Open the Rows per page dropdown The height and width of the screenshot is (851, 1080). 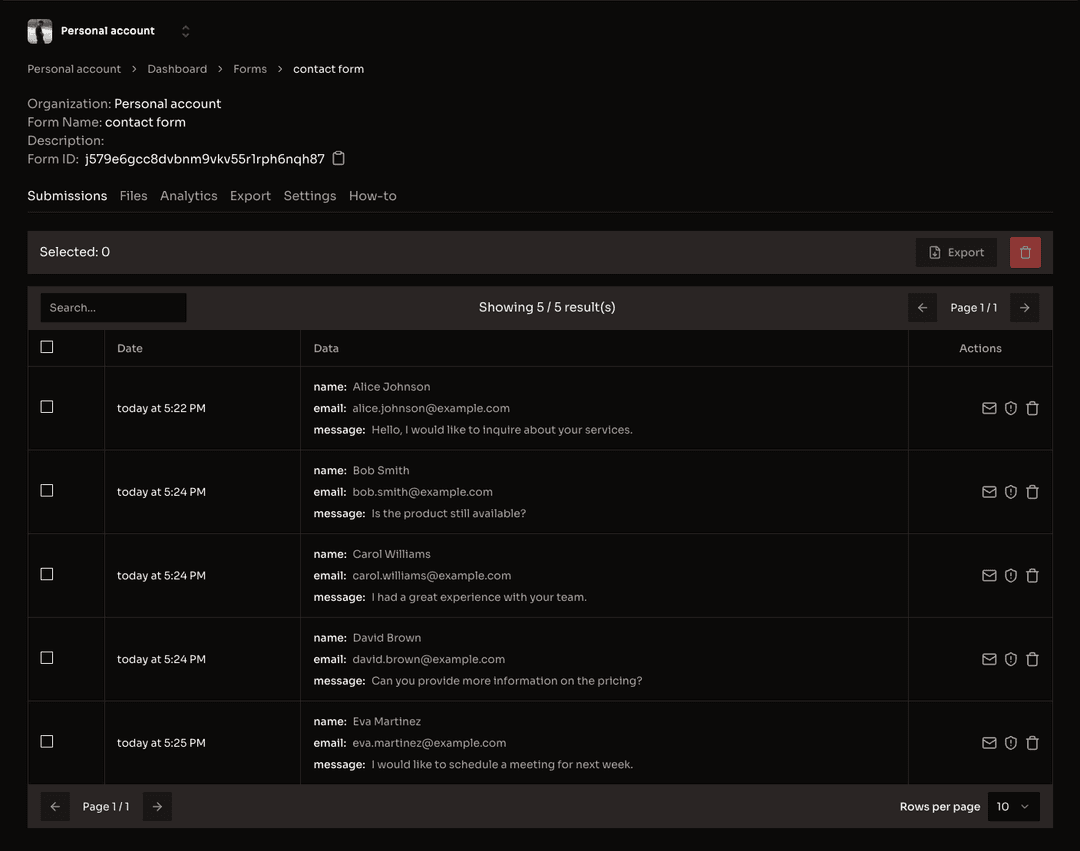pyautogui.click(x=1013, y=806)
